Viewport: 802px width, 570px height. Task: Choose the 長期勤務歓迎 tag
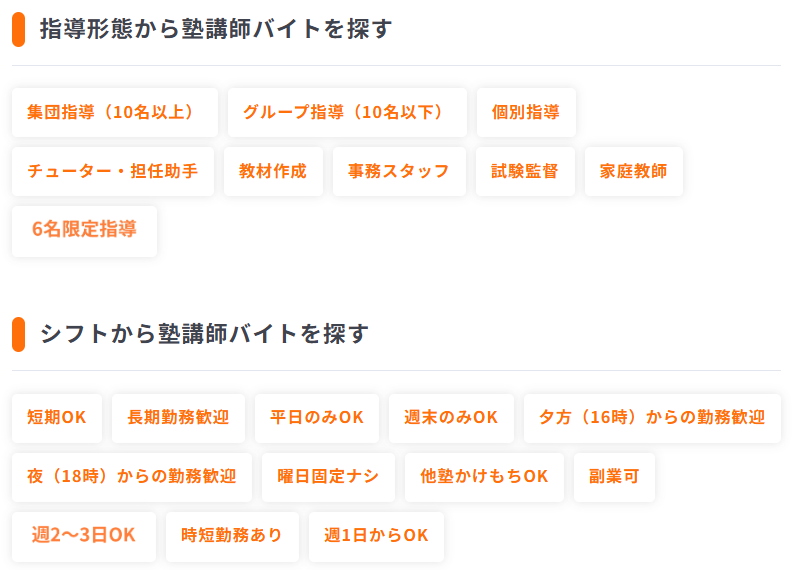pyautogui.click(x=178, y=417)
